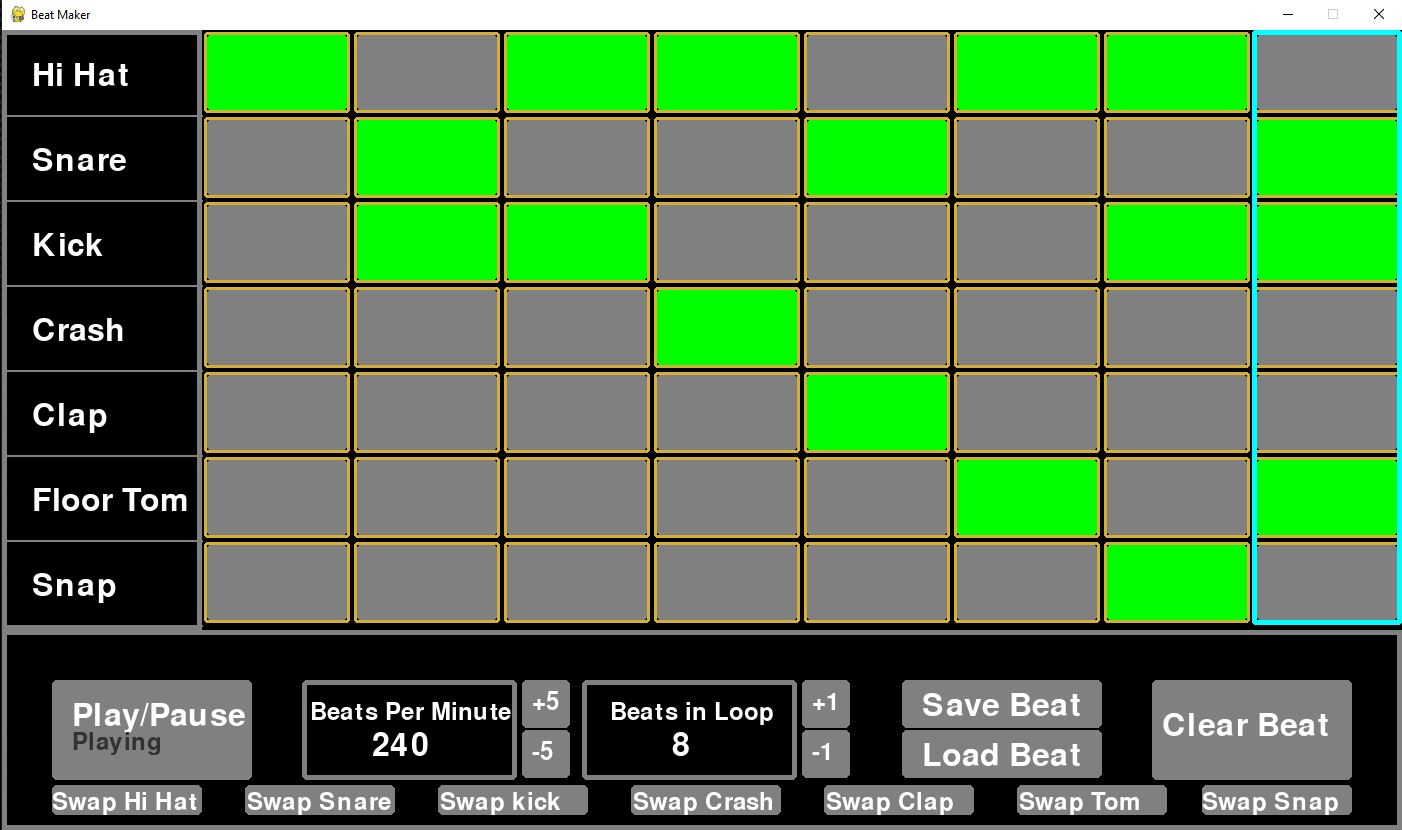Enable Snap on beat 1
The height and width of the screenshot is (830, 1402).
click(277, 583)
